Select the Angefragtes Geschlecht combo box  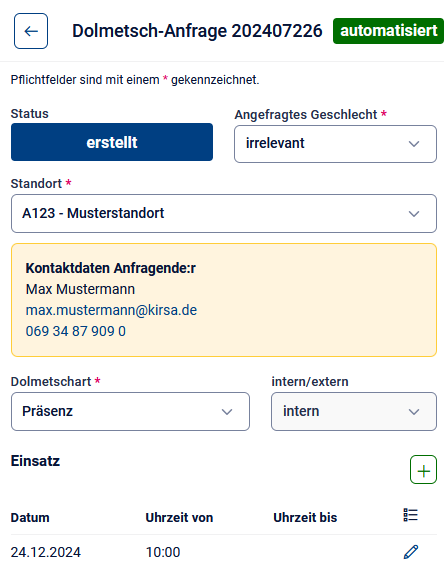pyautogui.click(x=335, y=144)
